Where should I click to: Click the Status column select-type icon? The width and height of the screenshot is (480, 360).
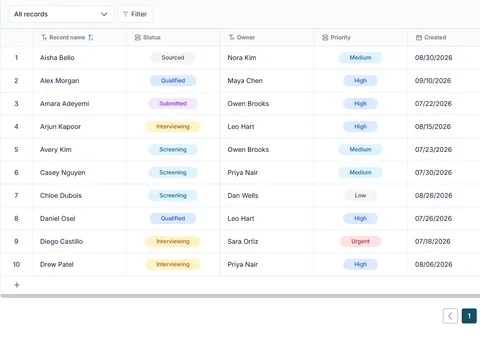(x=138, y=38)
